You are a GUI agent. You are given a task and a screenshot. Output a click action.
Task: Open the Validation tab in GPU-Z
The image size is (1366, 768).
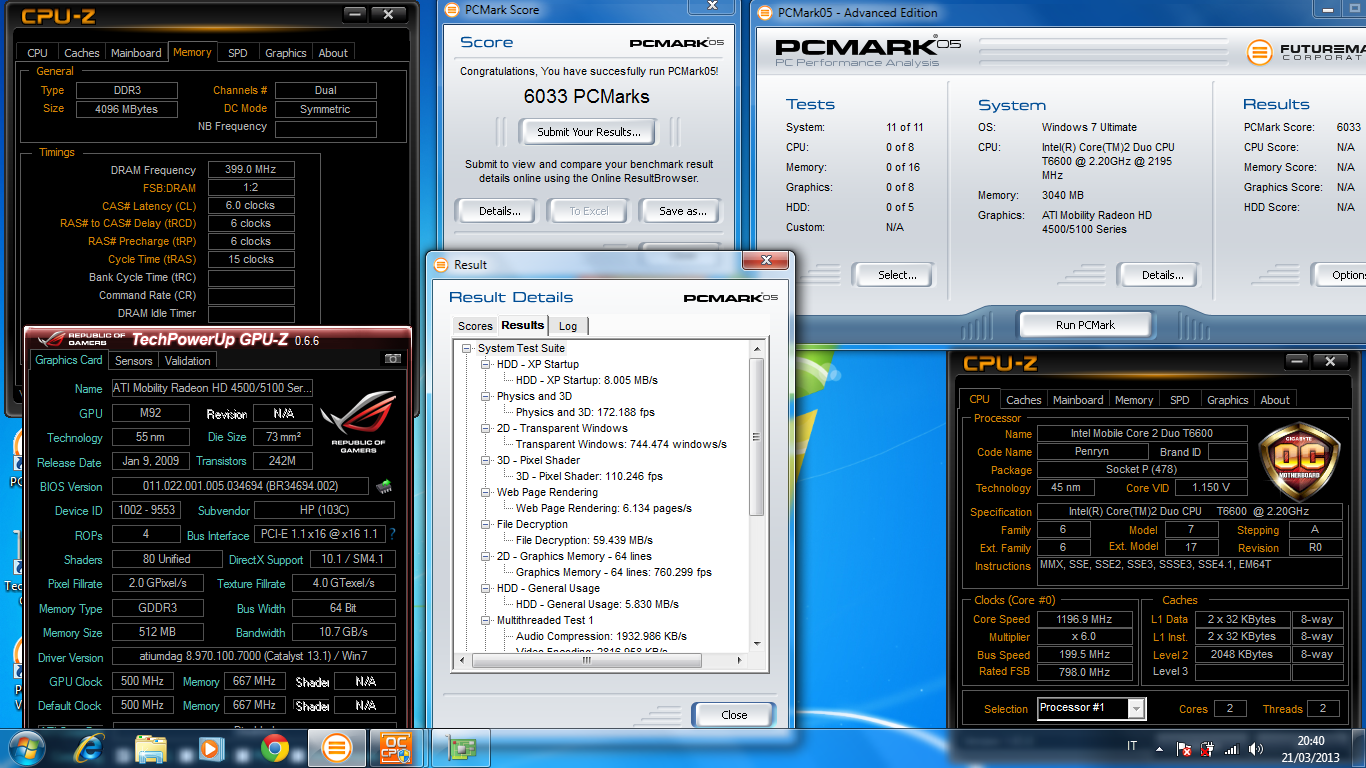pos(188,361)
